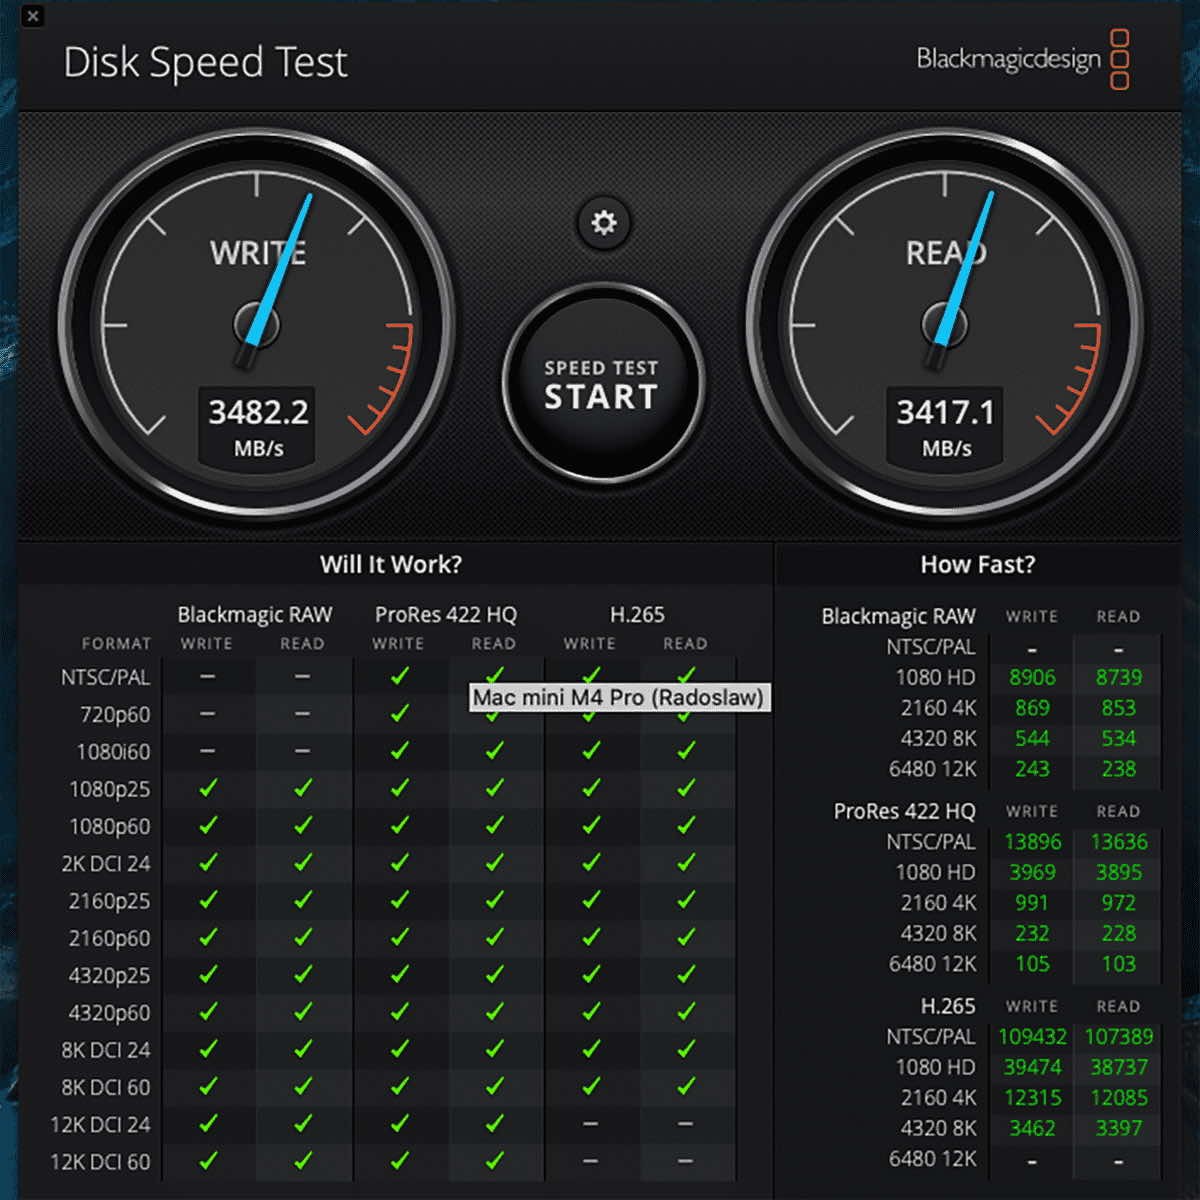
Task: Click Blackmagic RAW read checkmark for 2160p60
Action: click(x=302, y=938)
